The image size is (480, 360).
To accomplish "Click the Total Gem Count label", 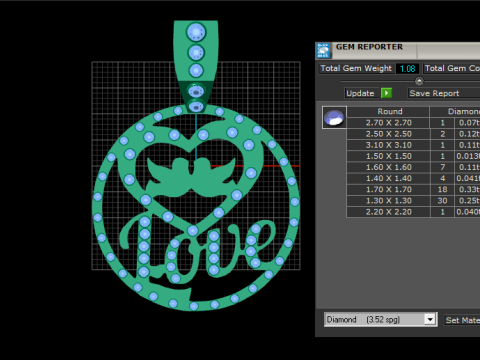I will tap(452, 68).
